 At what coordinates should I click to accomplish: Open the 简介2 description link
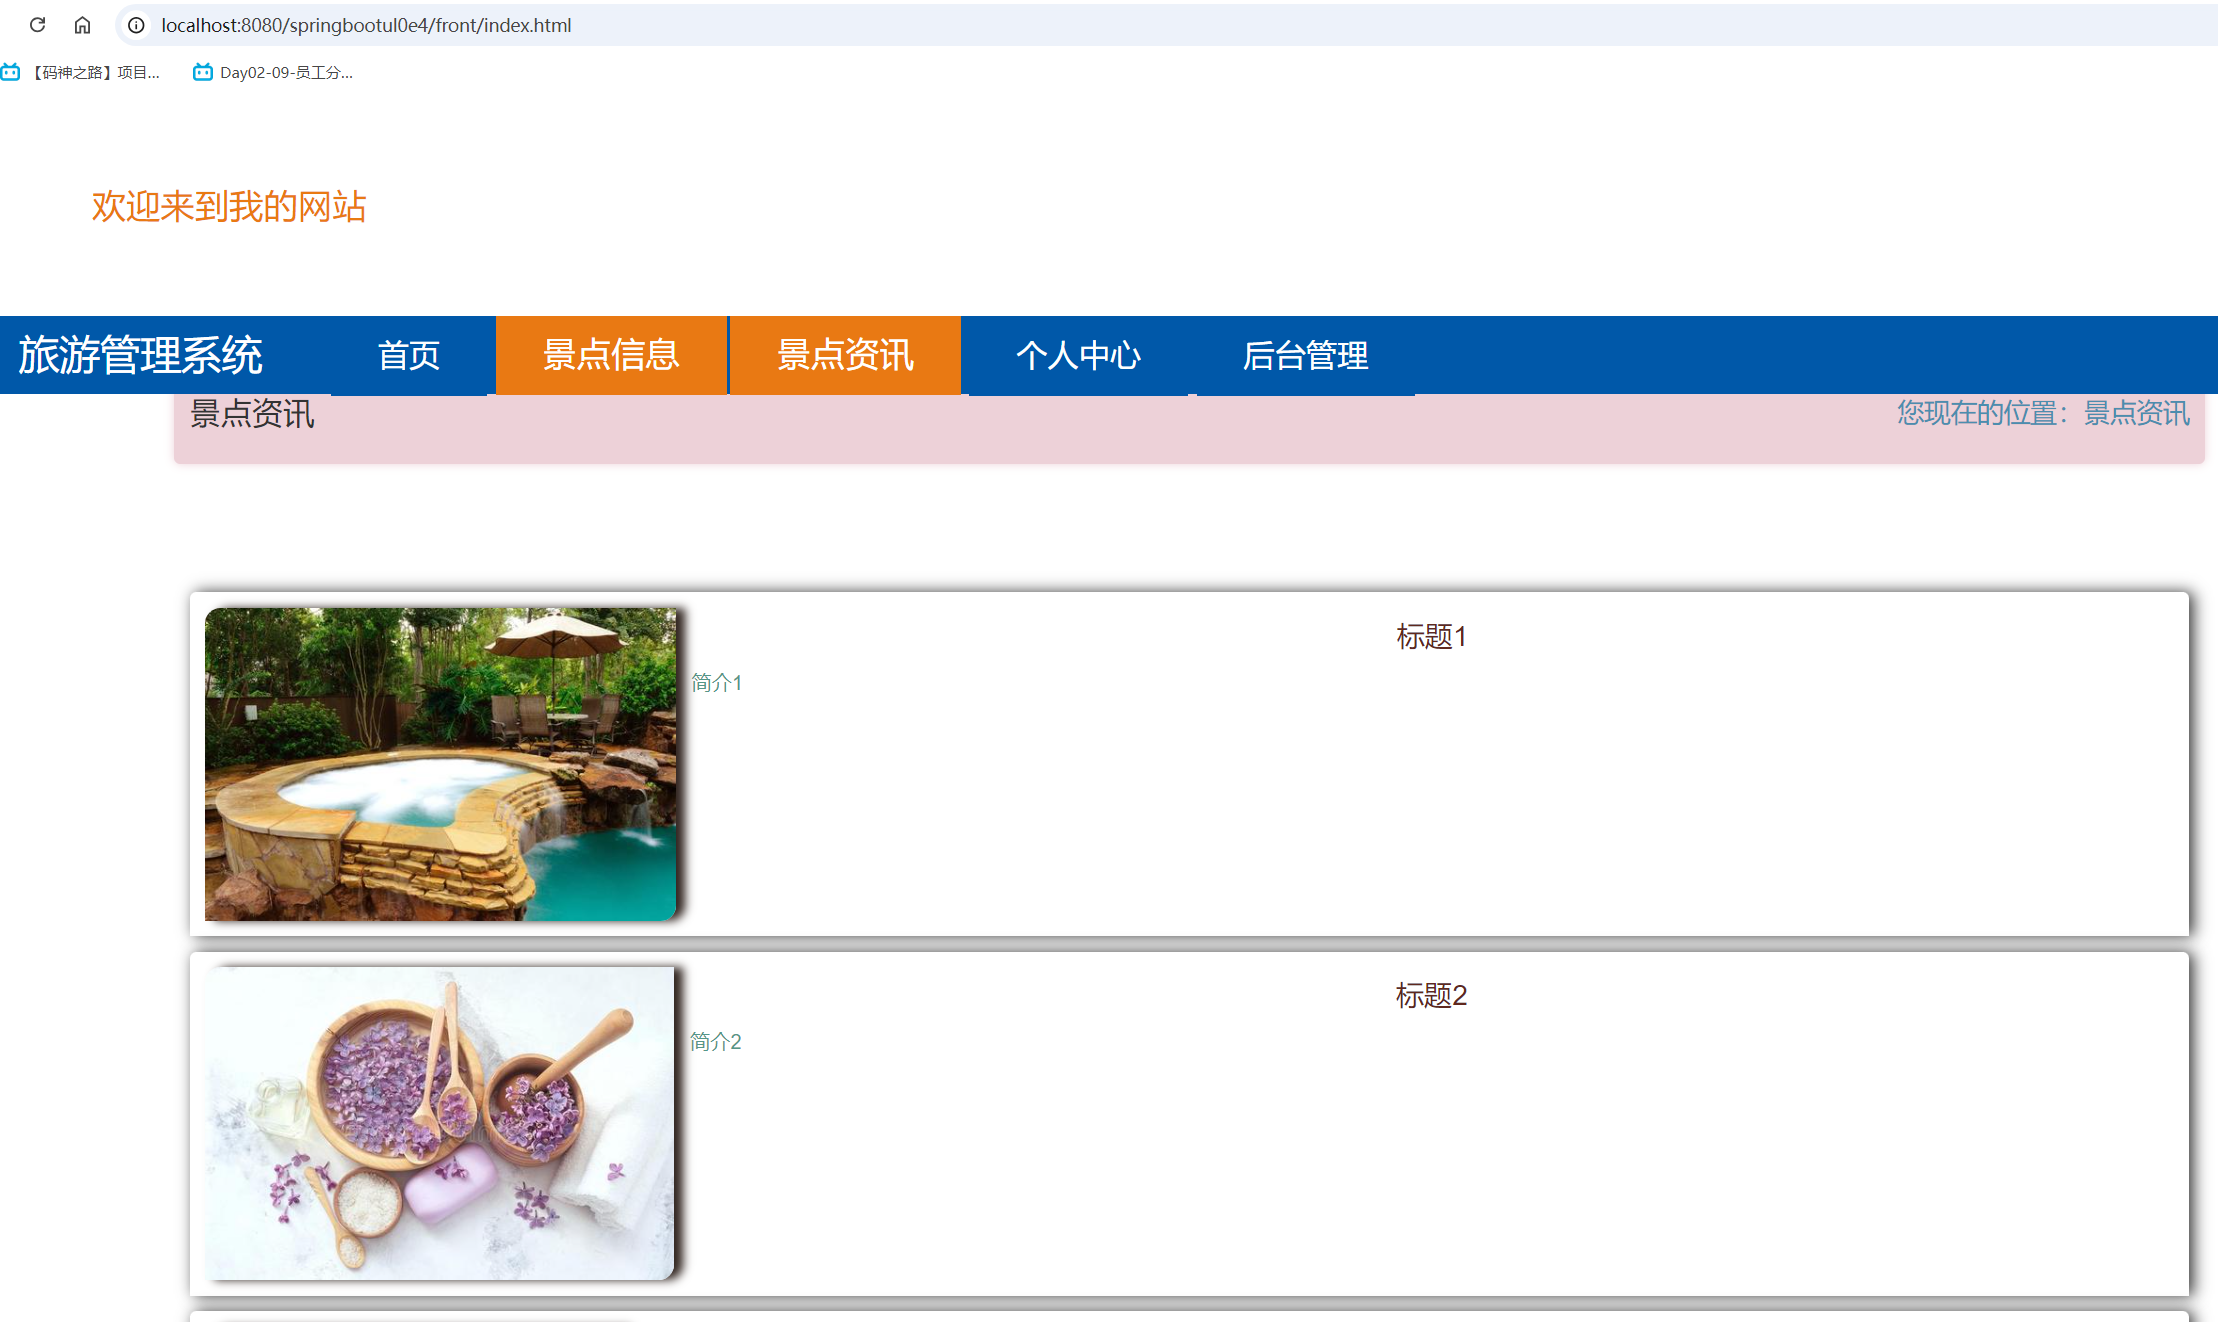715,1041
